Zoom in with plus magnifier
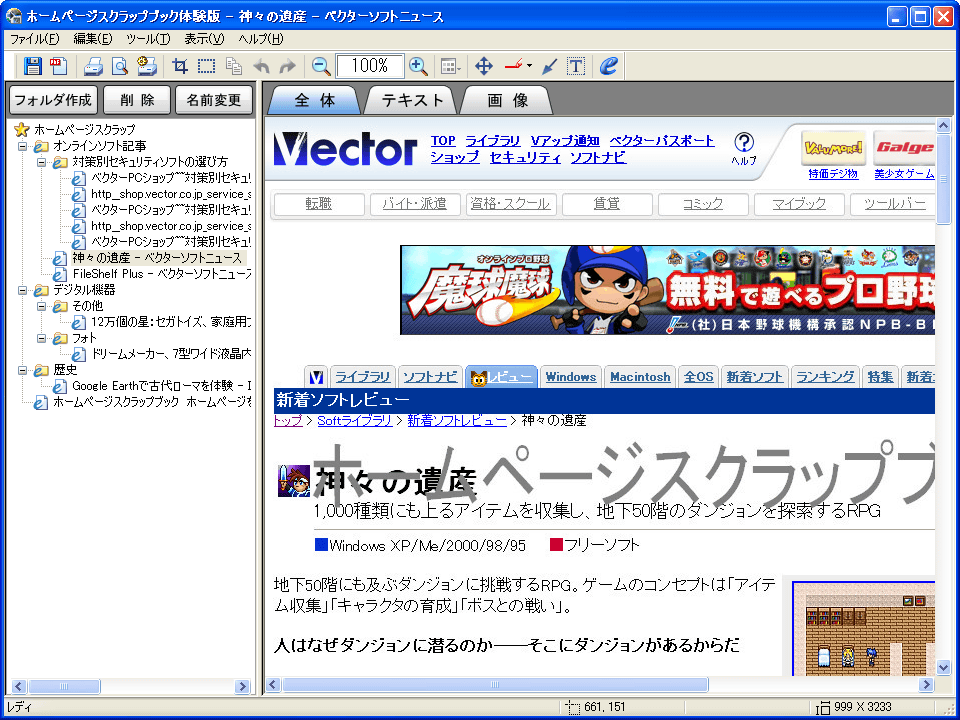The height and width of the screenshot is (720, 960). [418, 66]
